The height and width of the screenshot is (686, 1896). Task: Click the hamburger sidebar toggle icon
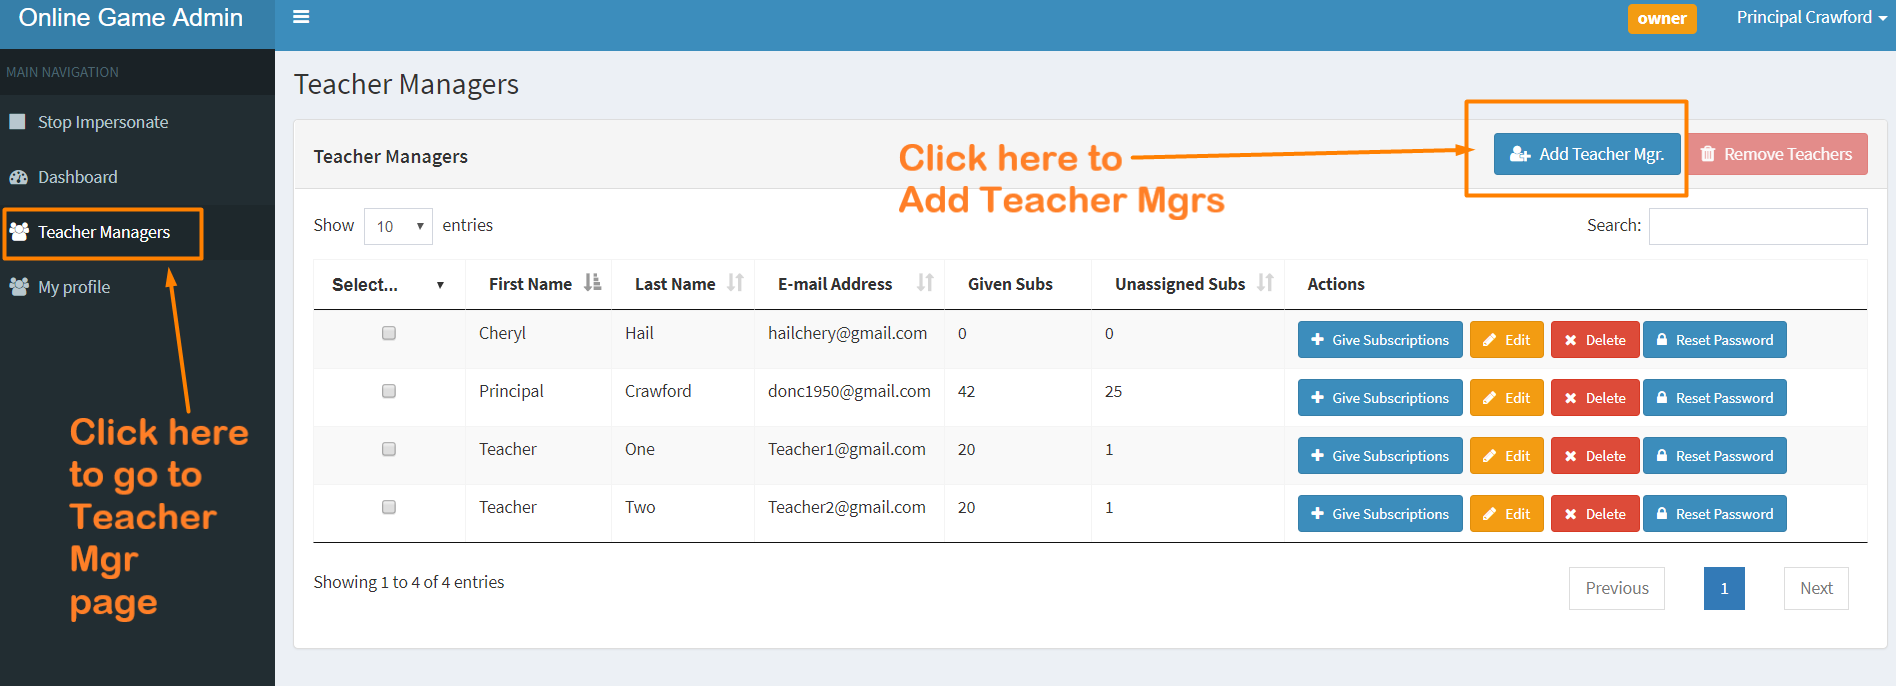click(x=301, y=17)
